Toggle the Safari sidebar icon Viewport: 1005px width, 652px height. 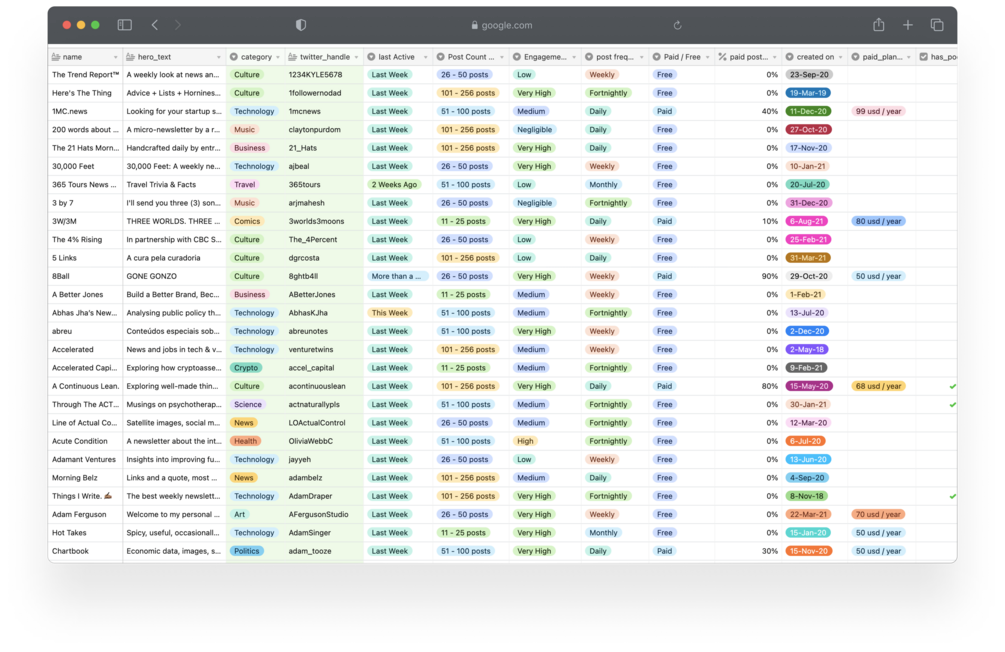124,25
